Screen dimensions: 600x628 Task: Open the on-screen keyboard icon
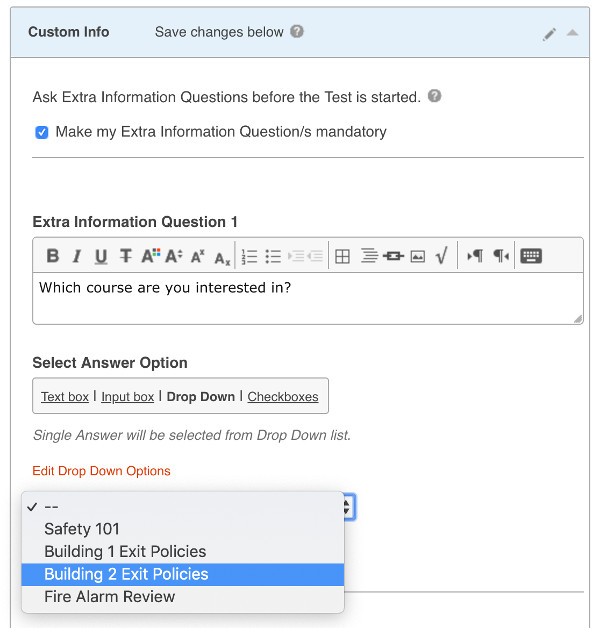531,256
